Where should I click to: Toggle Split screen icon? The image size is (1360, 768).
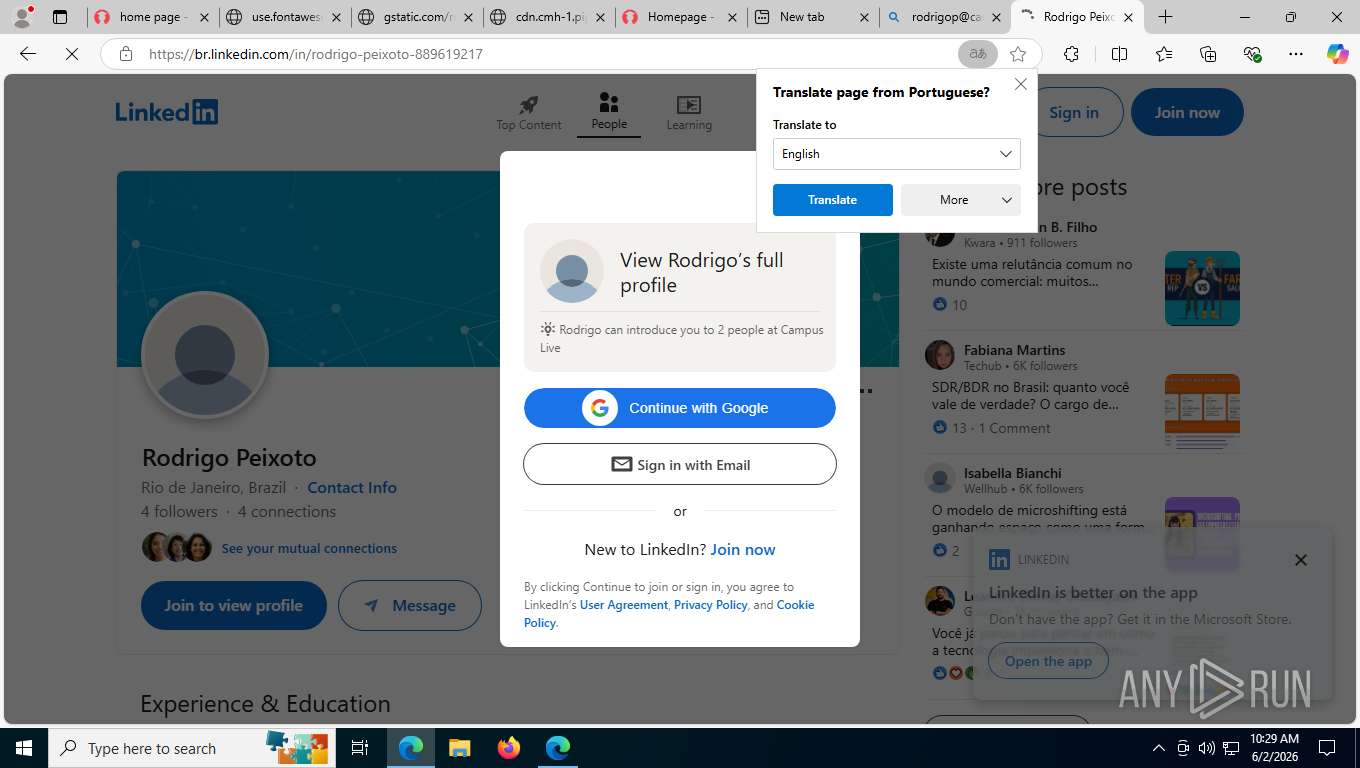1119,54
